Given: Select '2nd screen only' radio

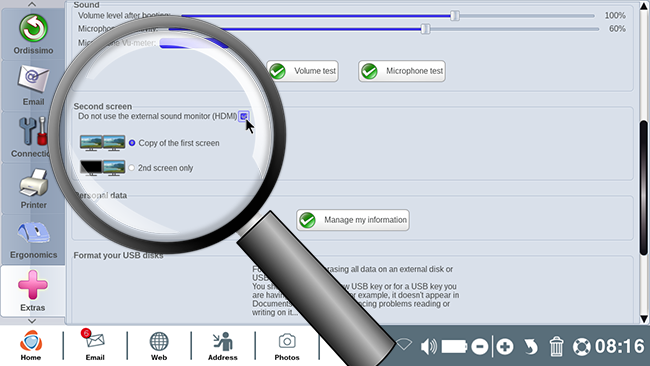Looking at the screenshot, I should click(x=131, y=168).
